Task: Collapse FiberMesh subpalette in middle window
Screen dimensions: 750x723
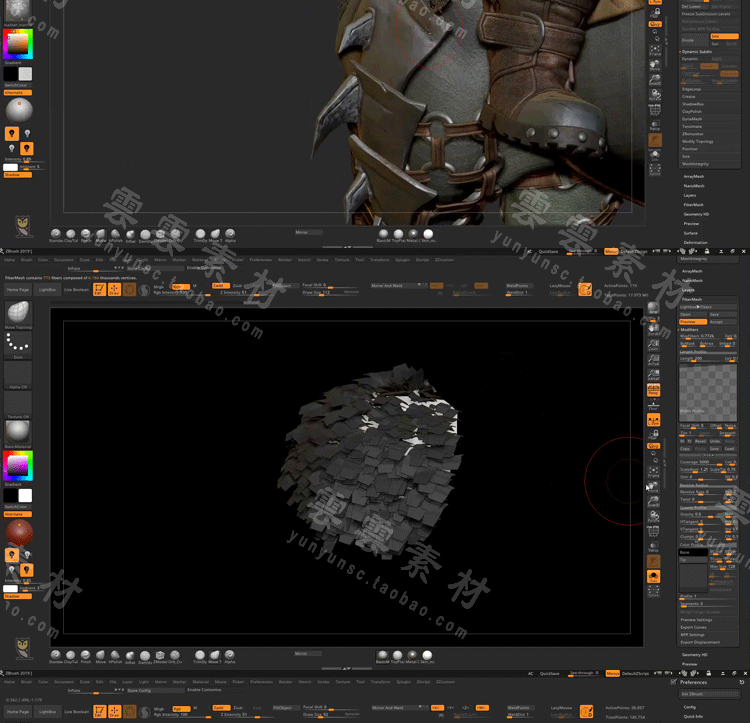Action: click(692, 299)
